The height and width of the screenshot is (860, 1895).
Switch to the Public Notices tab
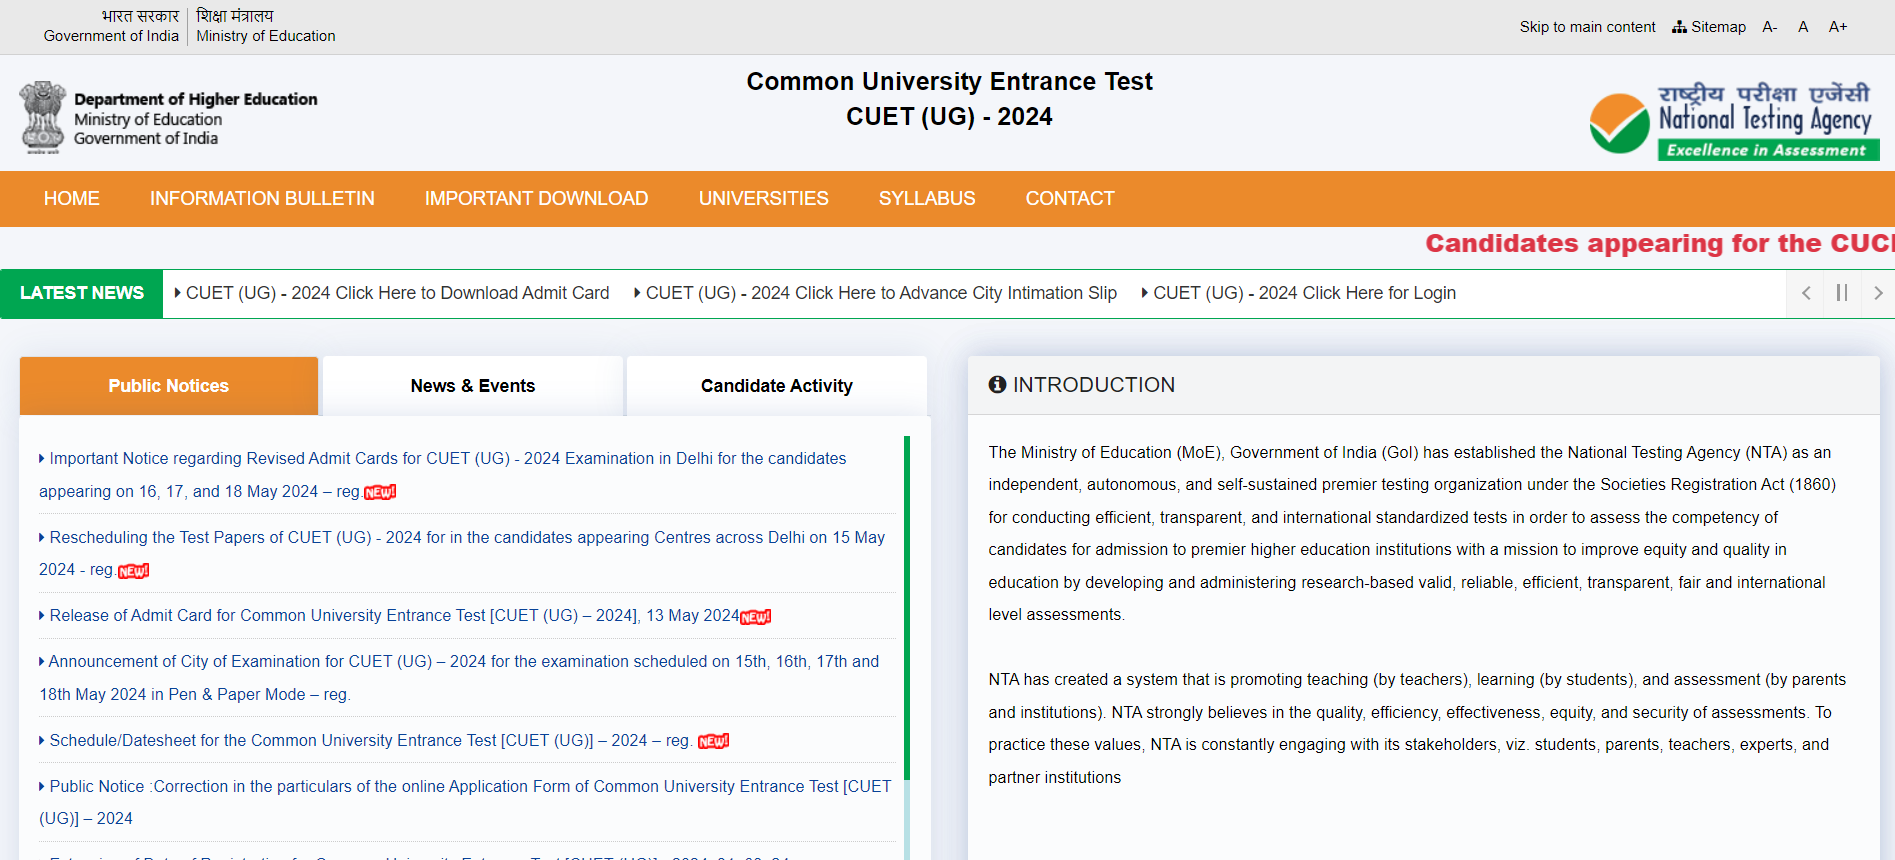click(169, 386)
